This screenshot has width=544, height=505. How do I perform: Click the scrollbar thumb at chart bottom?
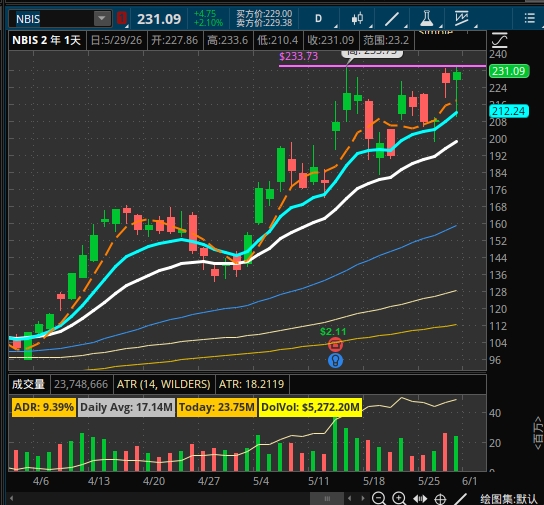[327, 498]
